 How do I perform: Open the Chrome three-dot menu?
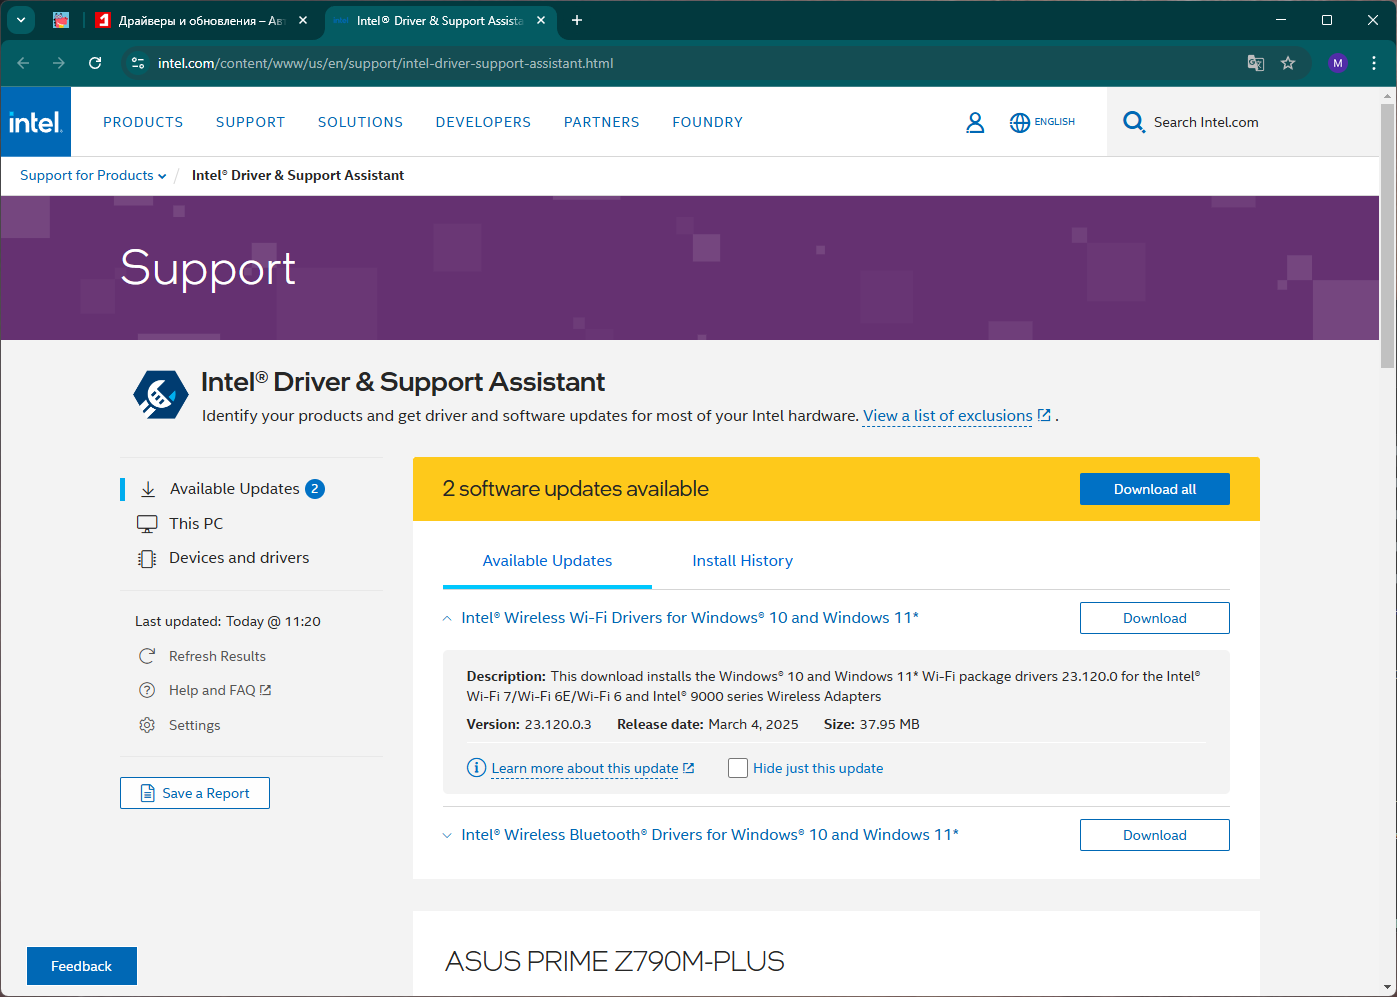(x=1374, y=63)
